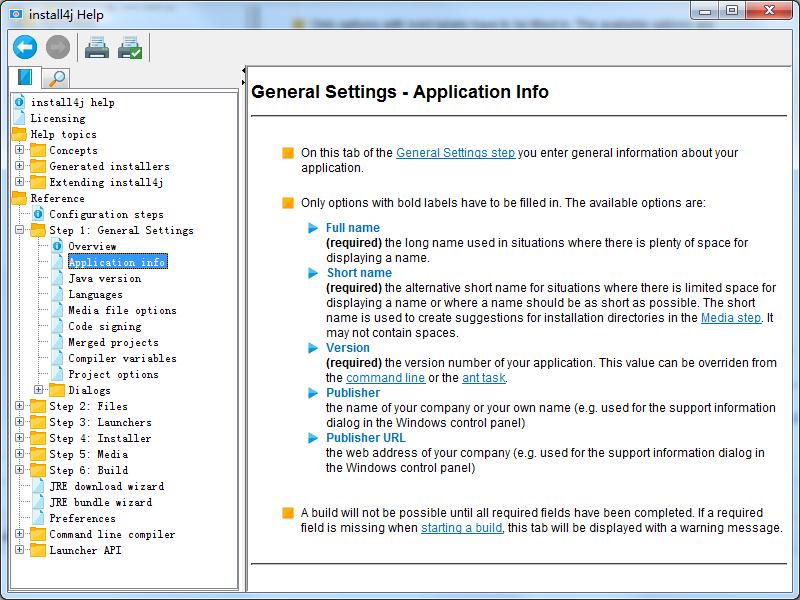The height and width of the screenshot is (600, 800).
Task: Select Application info tree item
Action: point(117,262)
